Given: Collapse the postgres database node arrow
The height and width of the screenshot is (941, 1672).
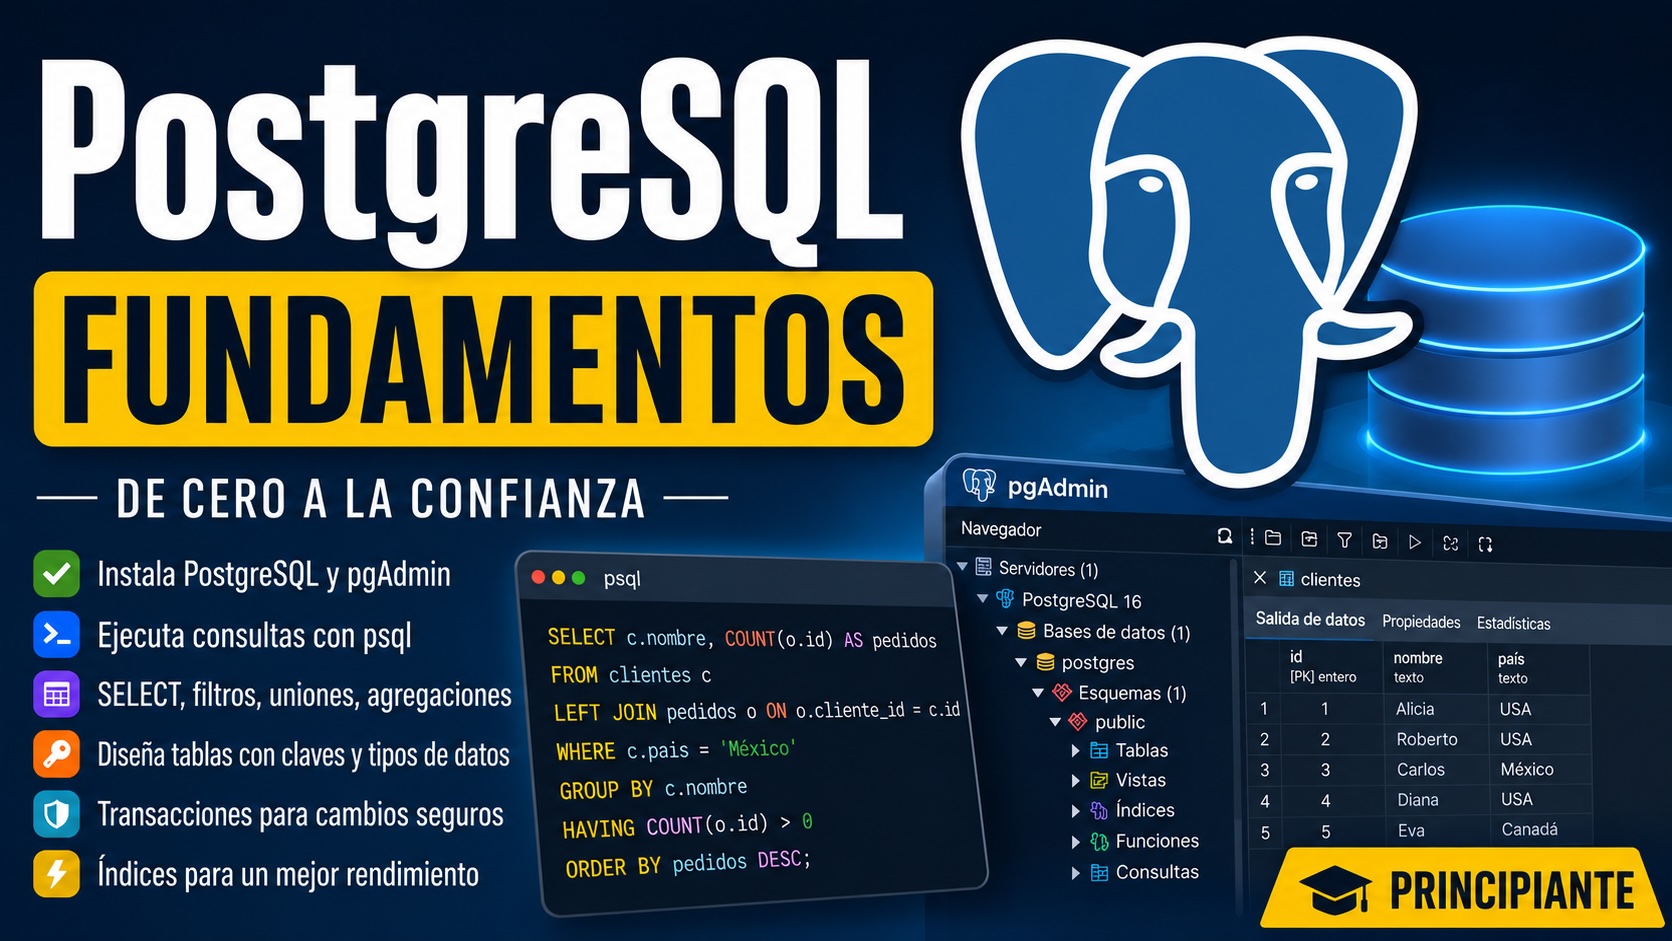Looking at the screenshot, I should 1021,662.
